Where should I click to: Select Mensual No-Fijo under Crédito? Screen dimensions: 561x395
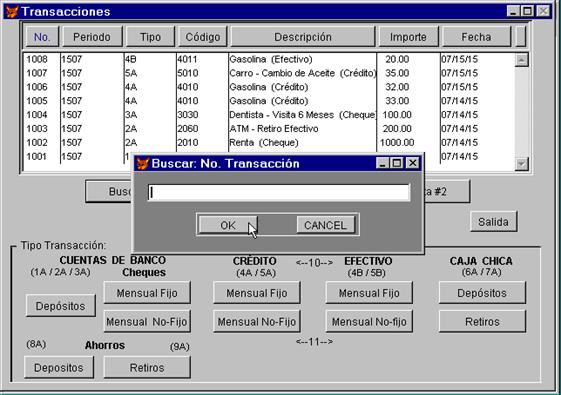[257, 322]
